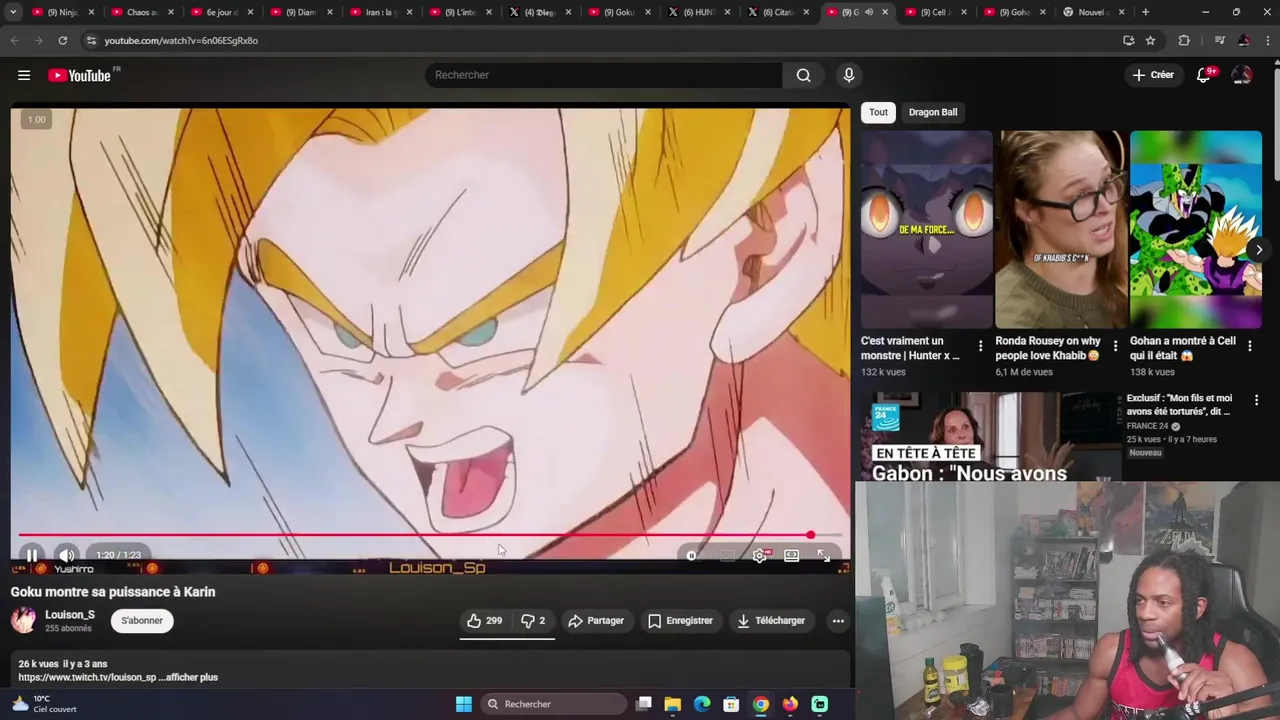
Task: Reload the page in Chrome
Action: click(62, 40)
